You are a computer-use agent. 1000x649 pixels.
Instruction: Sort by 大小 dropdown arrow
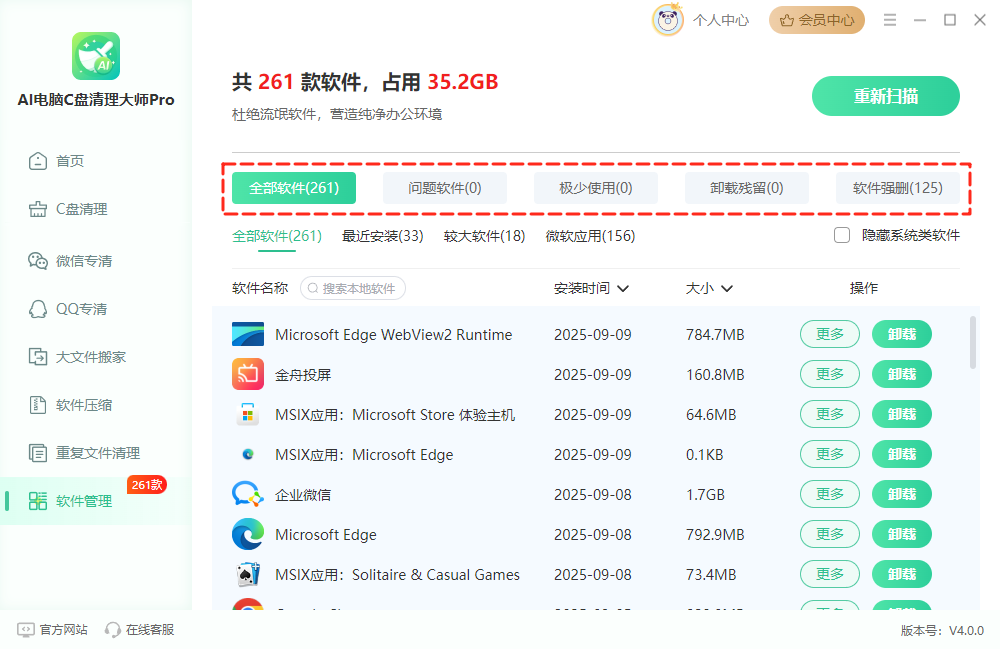(726, 289)
